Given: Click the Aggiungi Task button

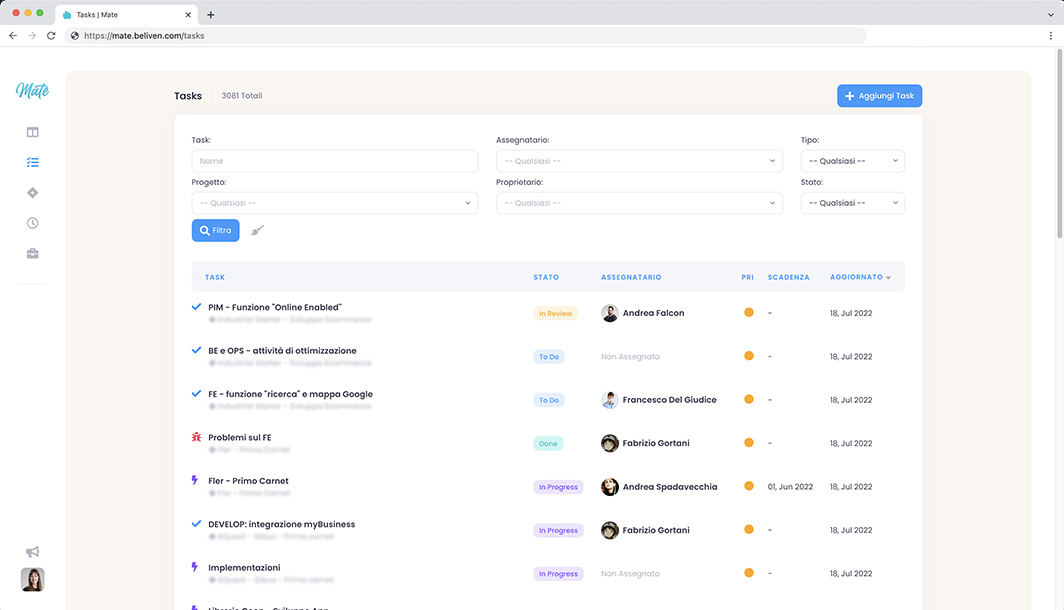Looking at the screenshot, I should (x=879, y=96).
